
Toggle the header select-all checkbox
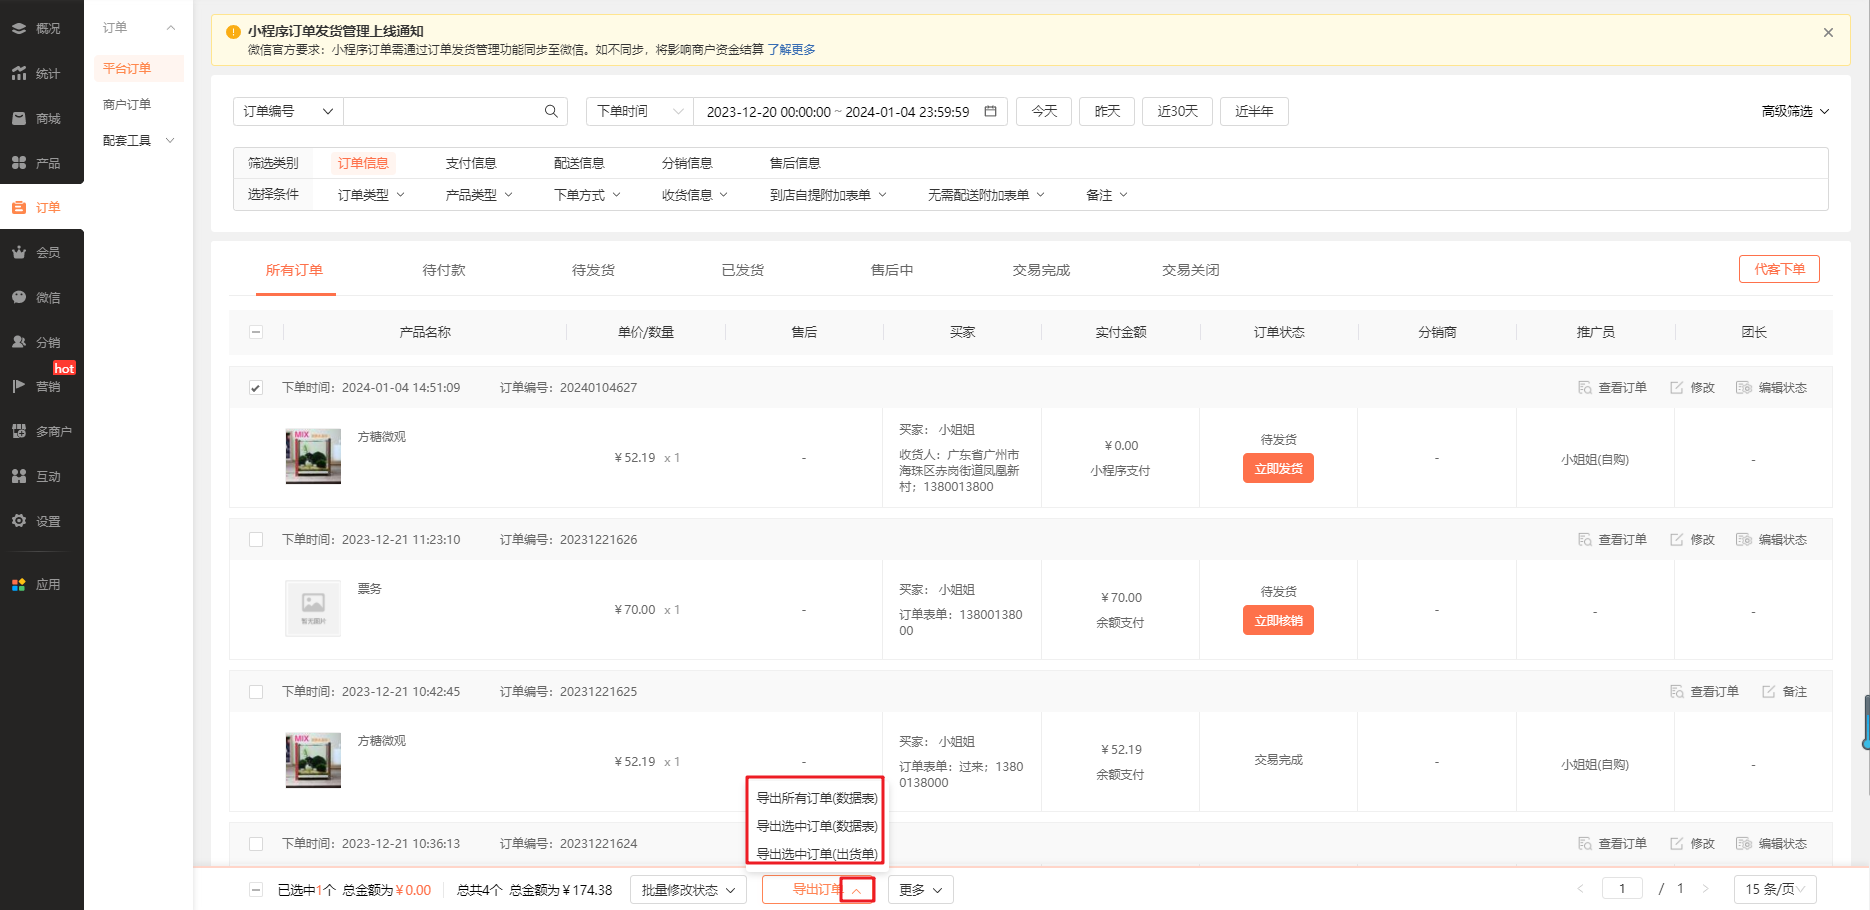pos(256,332)
